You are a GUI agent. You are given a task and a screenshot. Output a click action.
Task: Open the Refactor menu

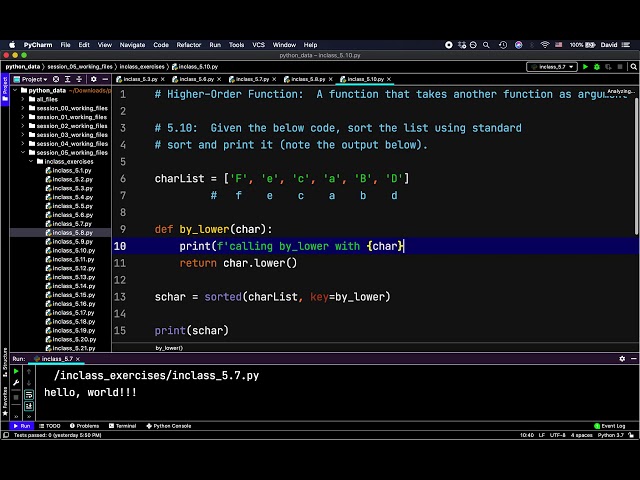189,45
